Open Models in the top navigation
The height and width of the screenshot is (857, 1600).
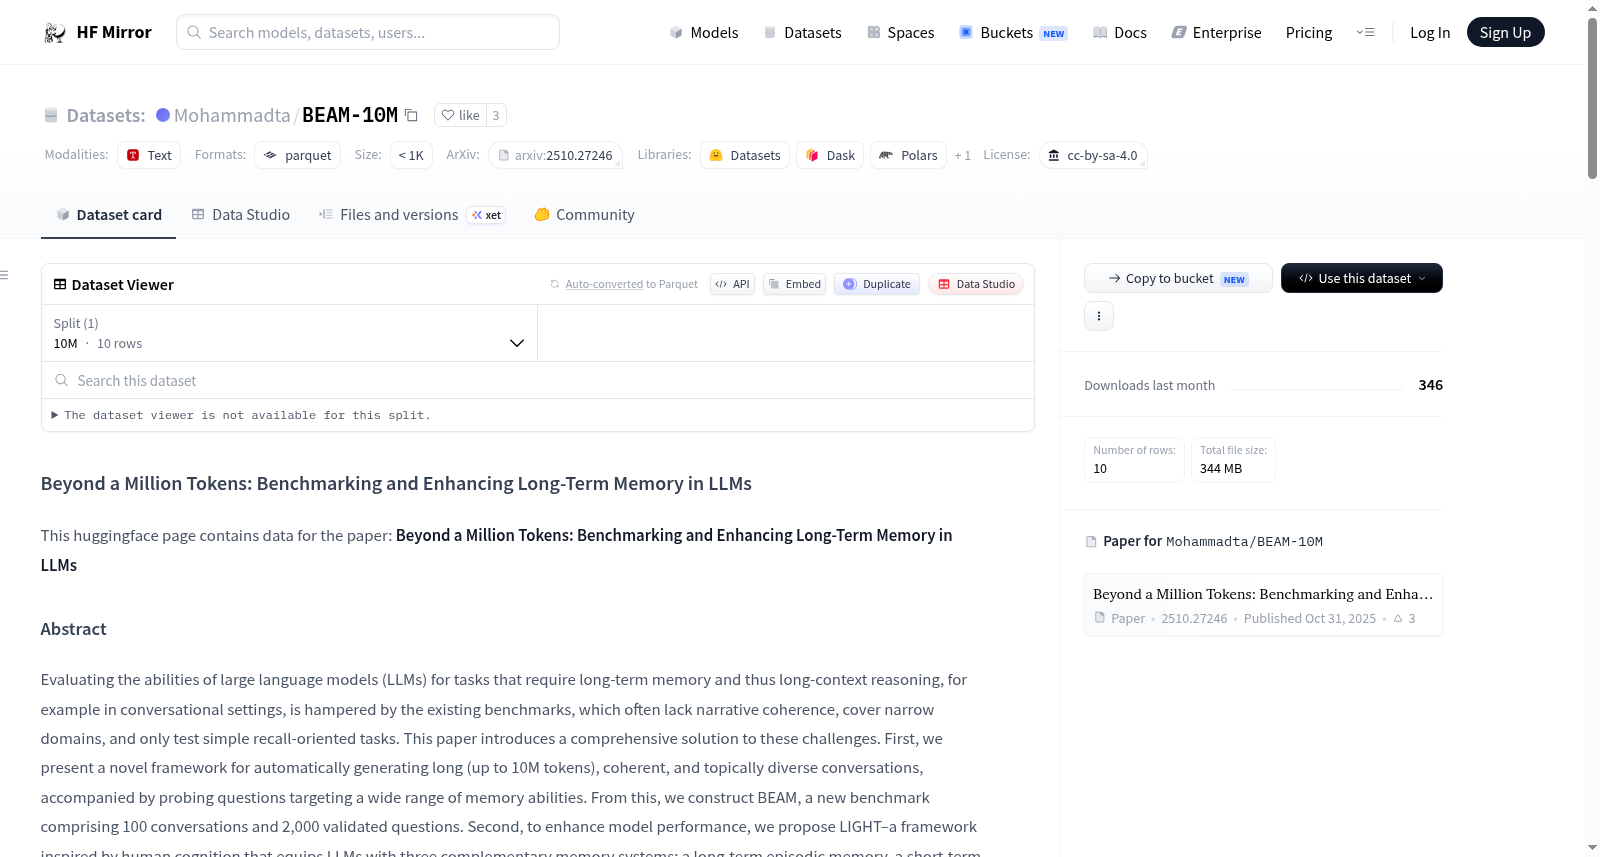(x=704, y=33)
